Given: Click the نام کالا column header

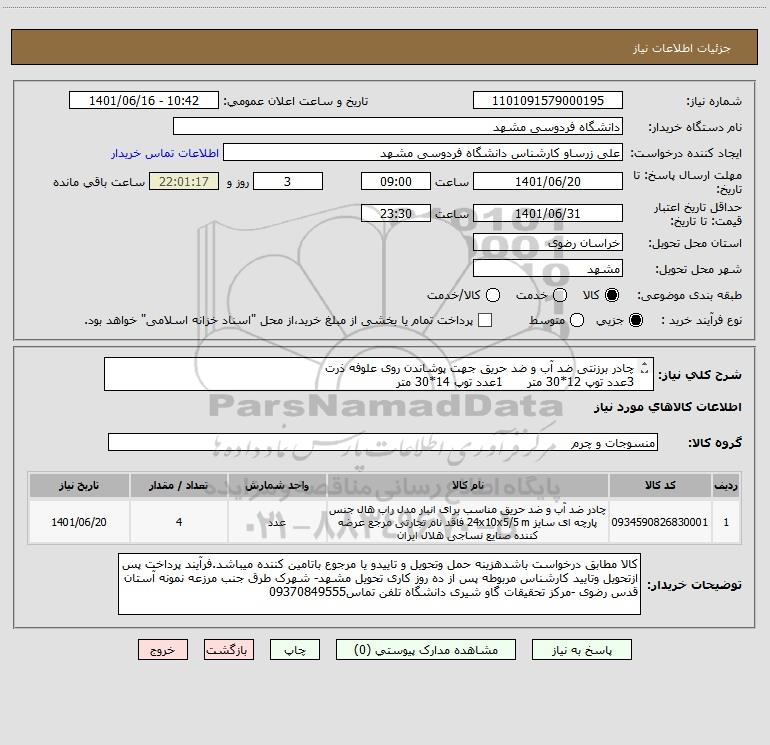Looking at the screenshot, I should coord(468,485).
